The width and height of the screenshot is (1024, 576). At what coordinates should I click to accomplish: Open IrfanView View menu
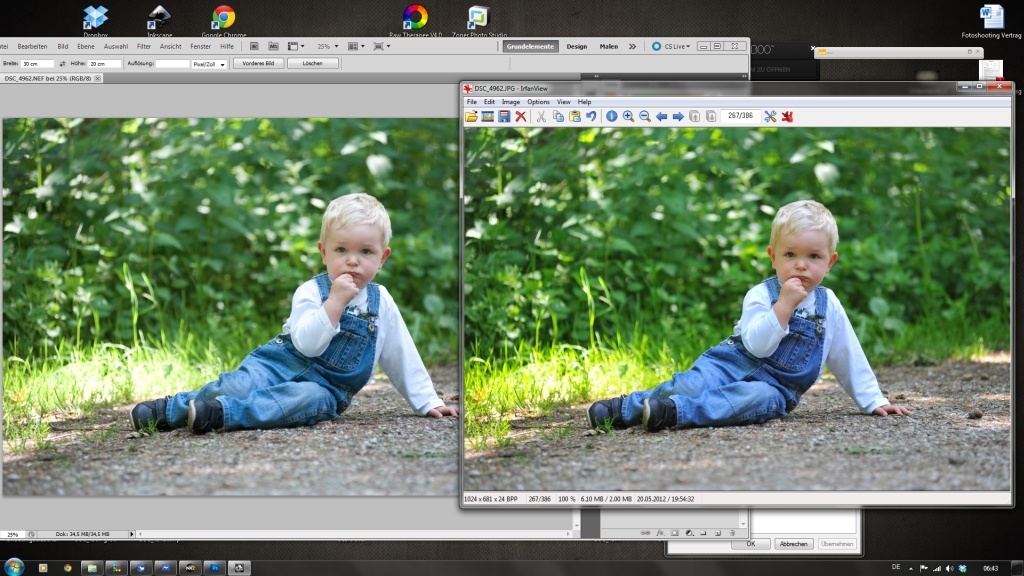(x=564, y=102)
